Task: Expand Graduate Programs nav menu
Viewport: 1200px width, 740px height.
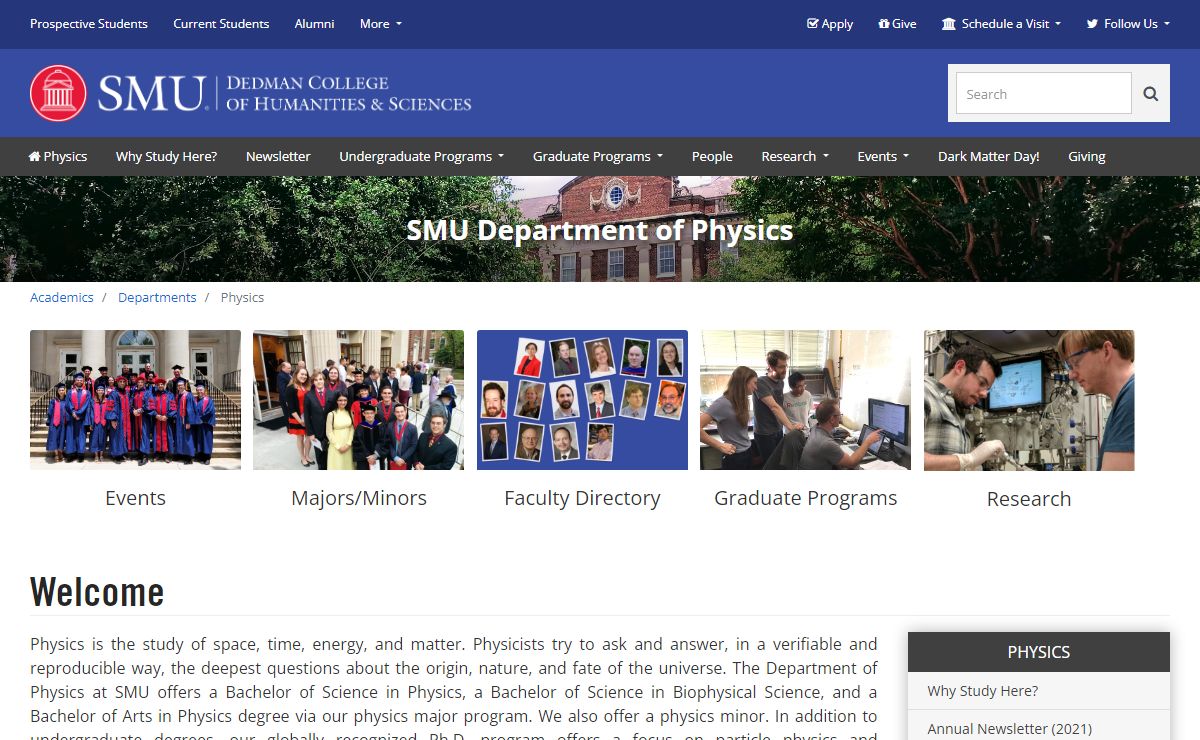Action: pos(598,156)
